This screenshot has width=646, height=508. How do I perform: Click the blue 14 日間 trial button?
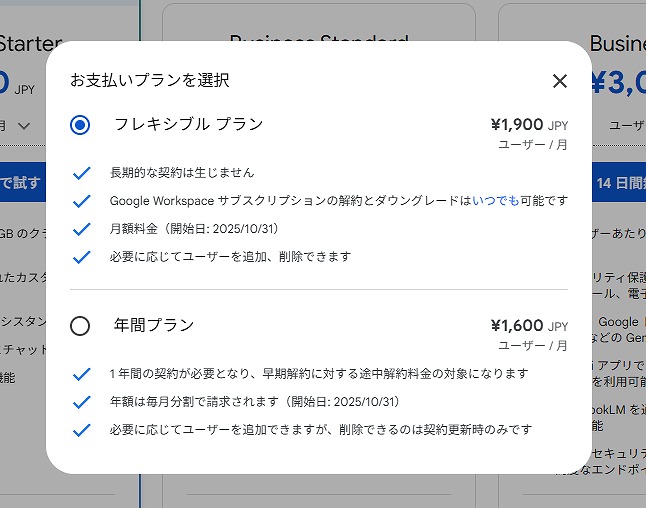[x=620, y=183]
